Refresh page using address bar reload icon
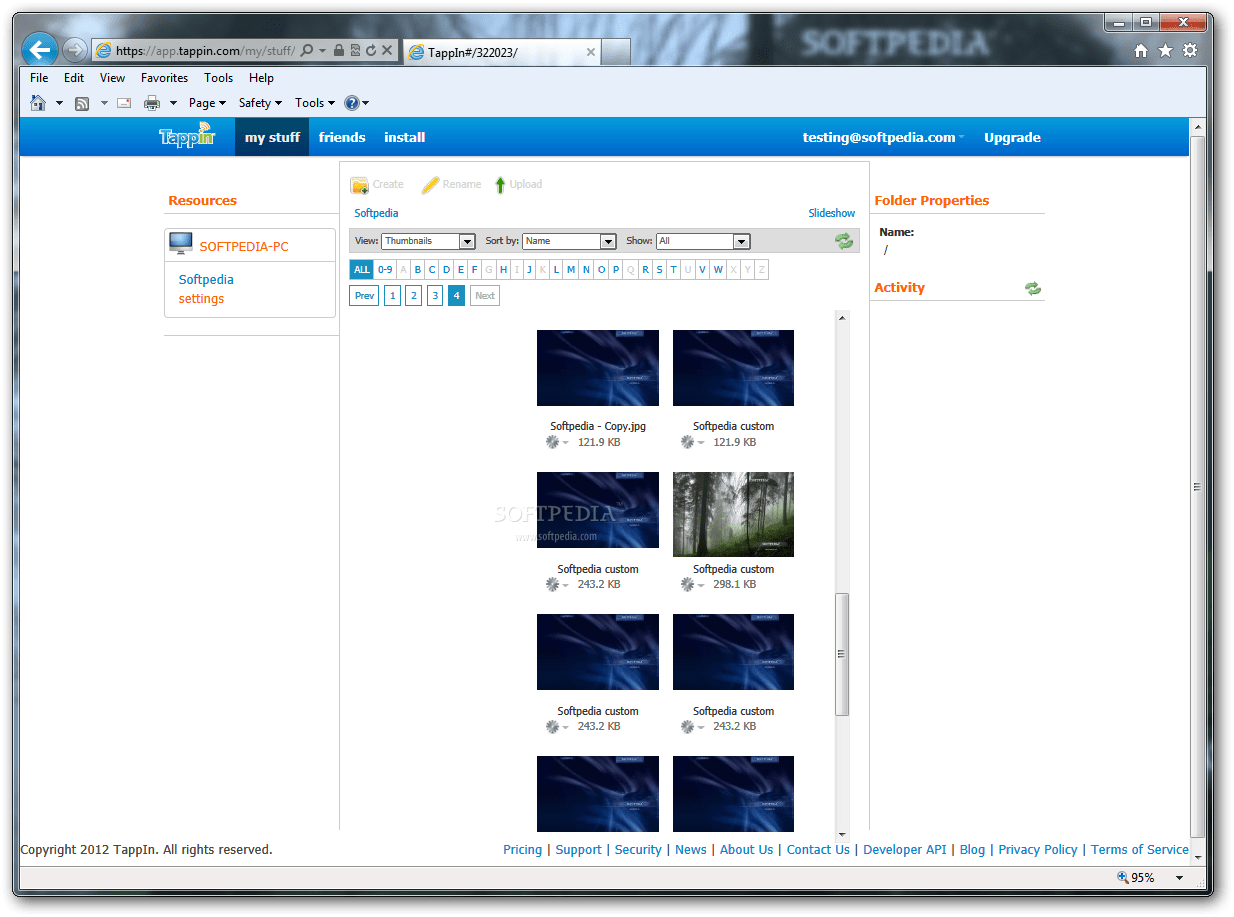Image resolution: width=1234 pixels, height=917 pixels. [x=370, y=50]
